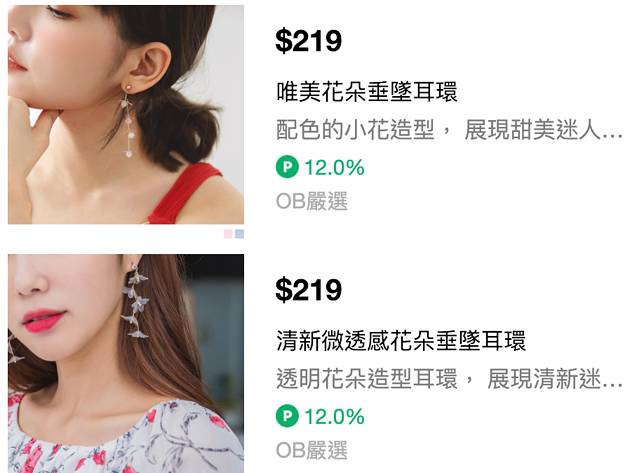Click the 12.0% reward rate on second product
This screenshot has width=644, height=473.
coord(334,416)
